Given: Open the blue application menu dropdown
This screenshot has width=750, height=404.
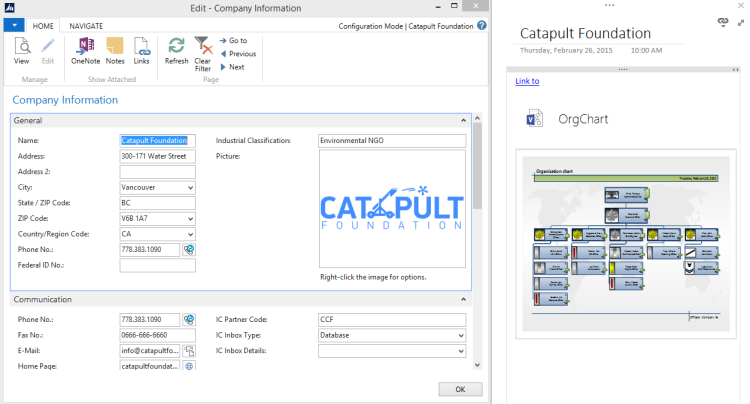Looking at the screenshot, I should click(14, 25).
